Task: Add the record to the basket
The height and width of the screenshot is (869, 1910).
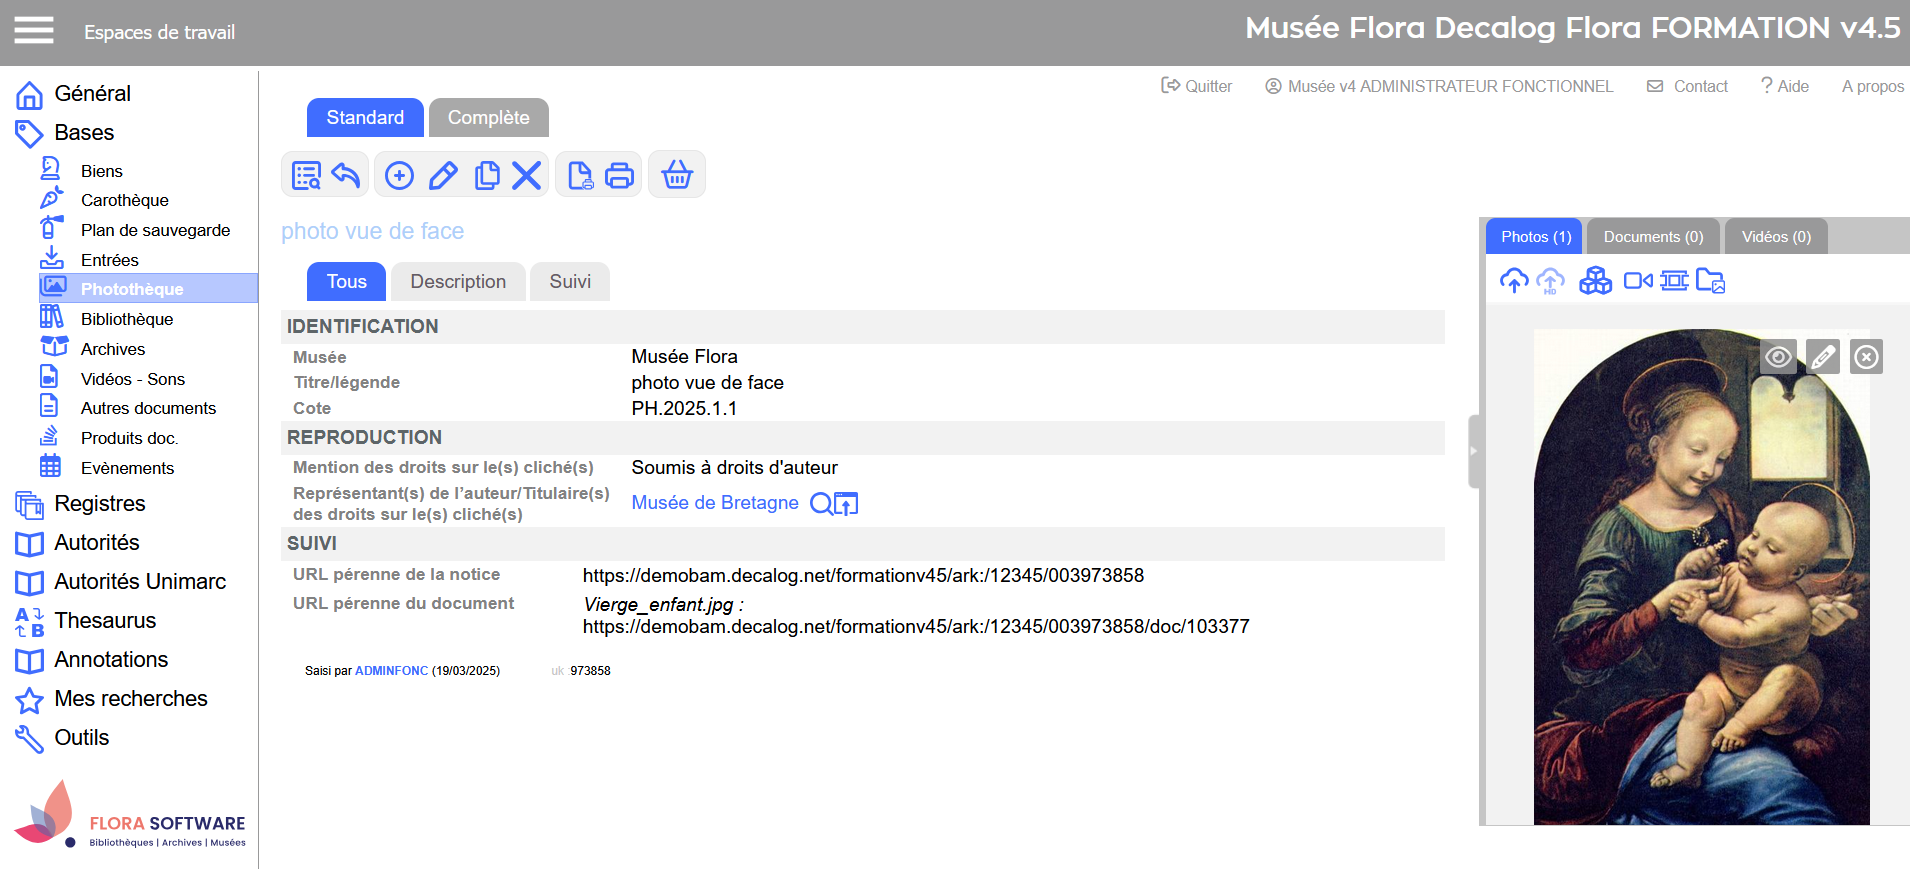Action: click(x=677, y=176)
